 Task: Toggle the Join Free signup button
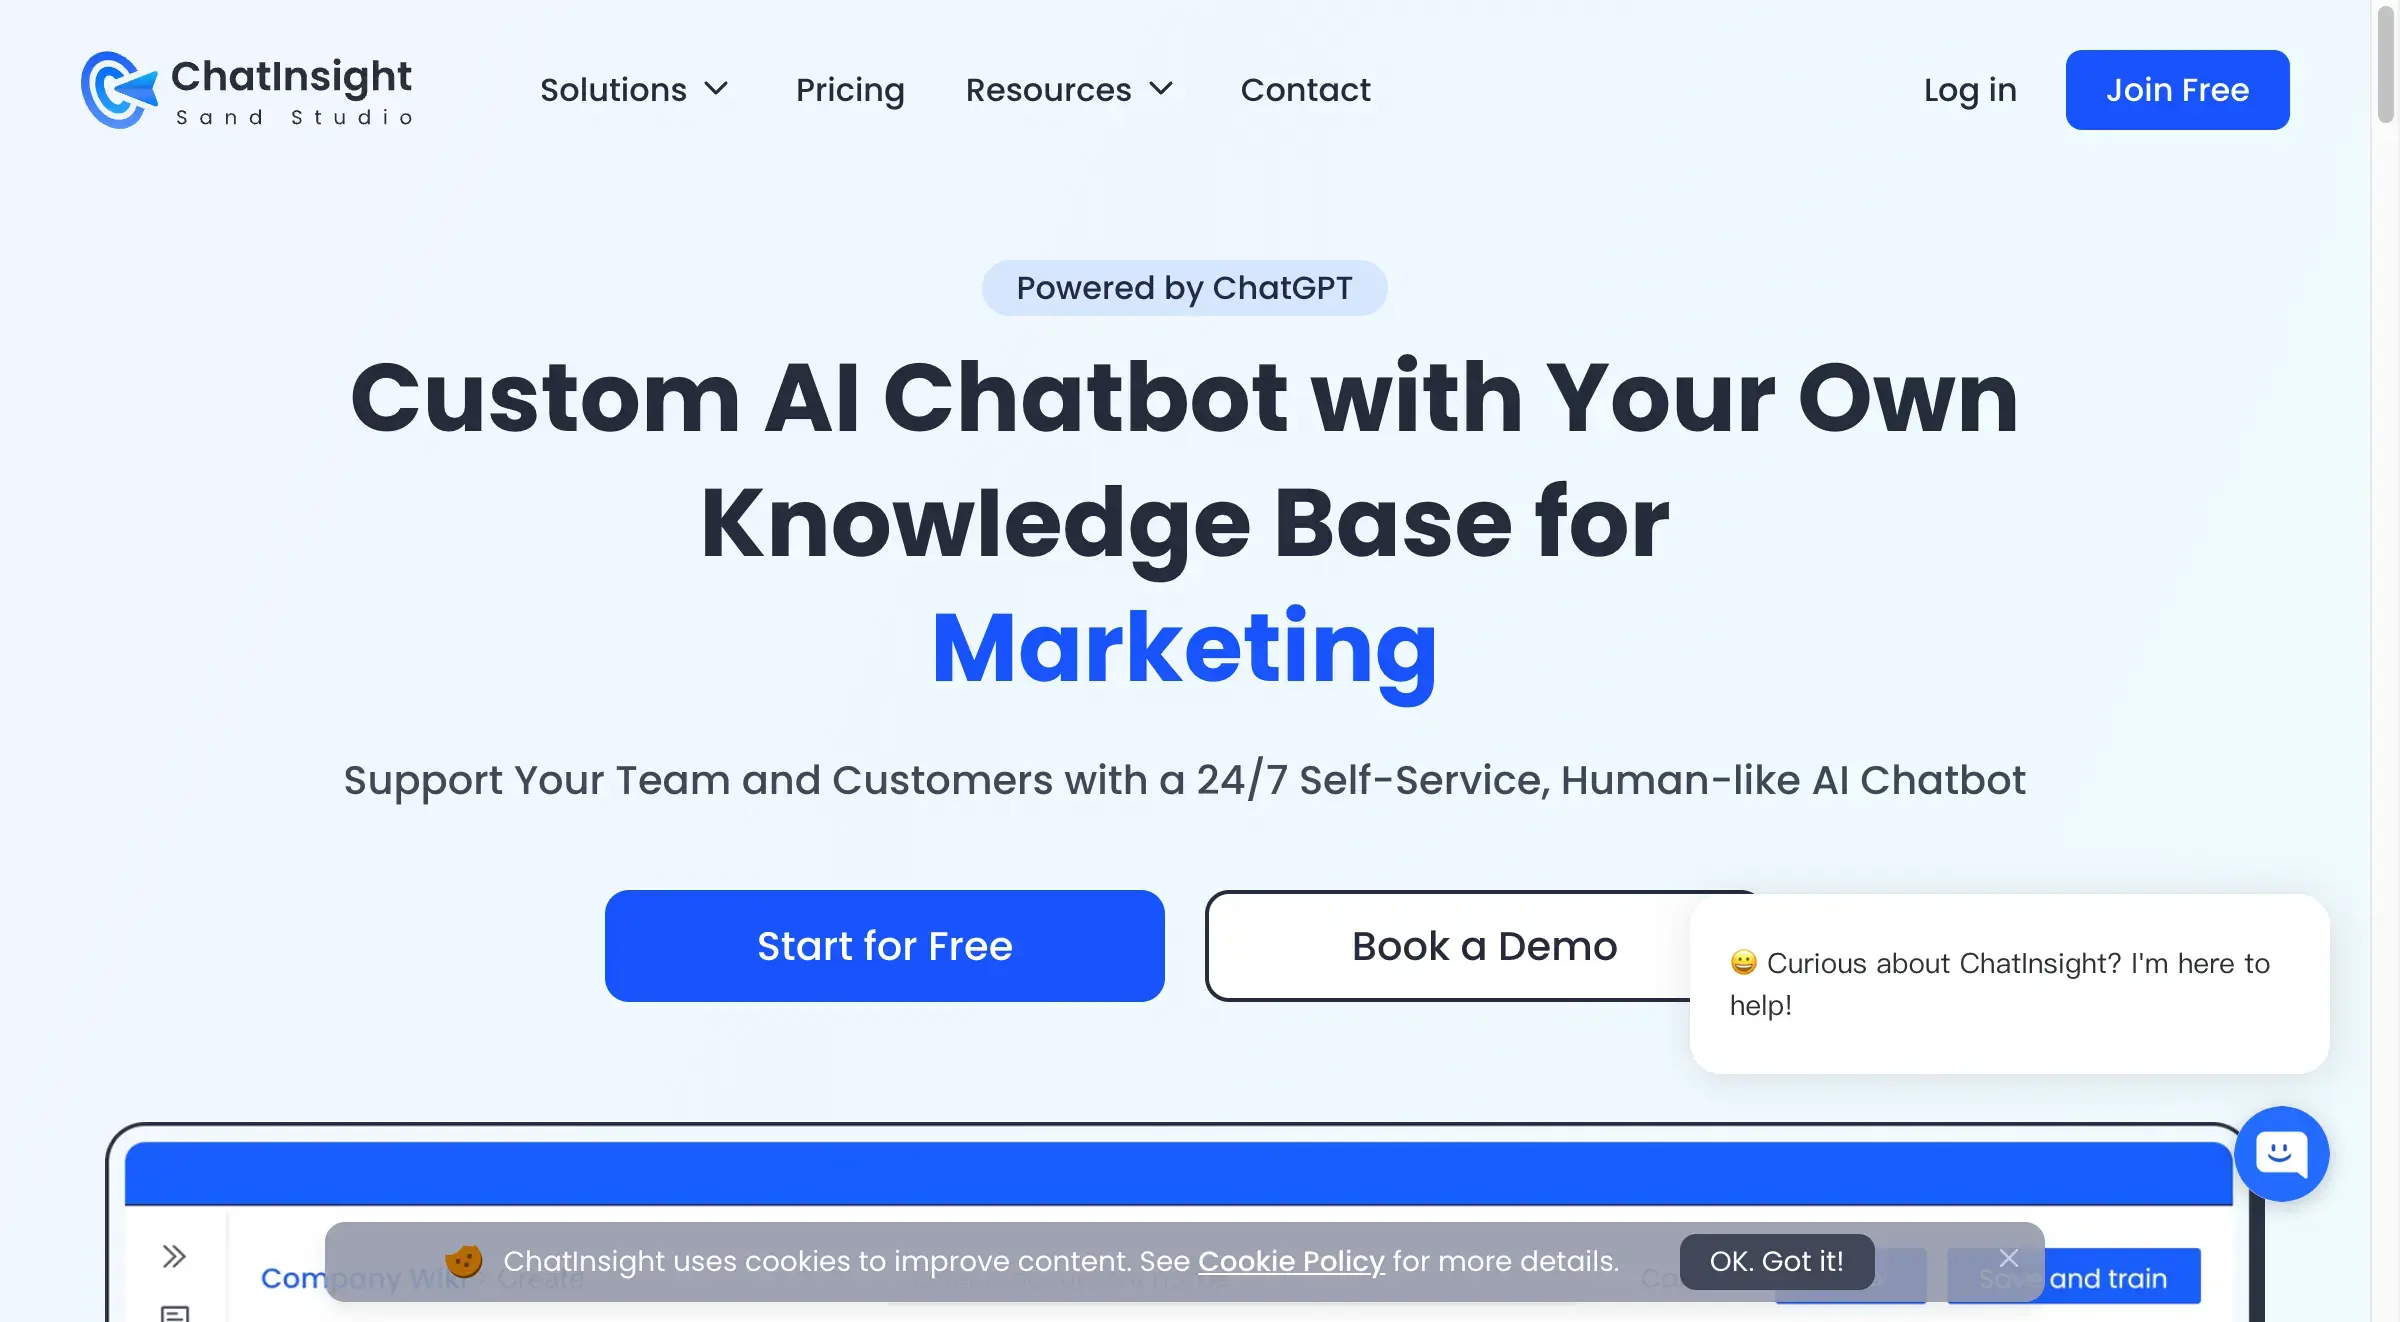[x=2179, y=90]
